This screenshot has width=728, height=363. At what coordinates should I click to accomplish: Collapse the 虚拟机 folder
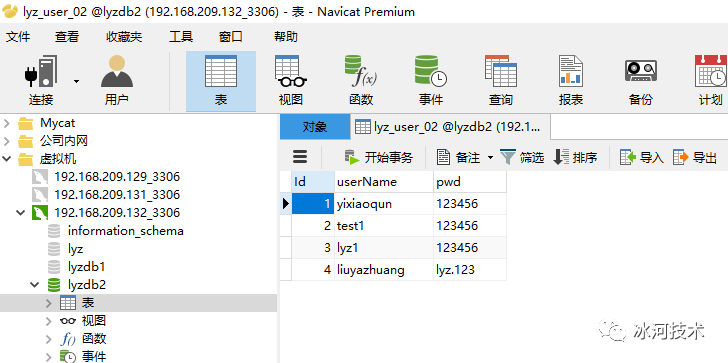pos(6,159)
